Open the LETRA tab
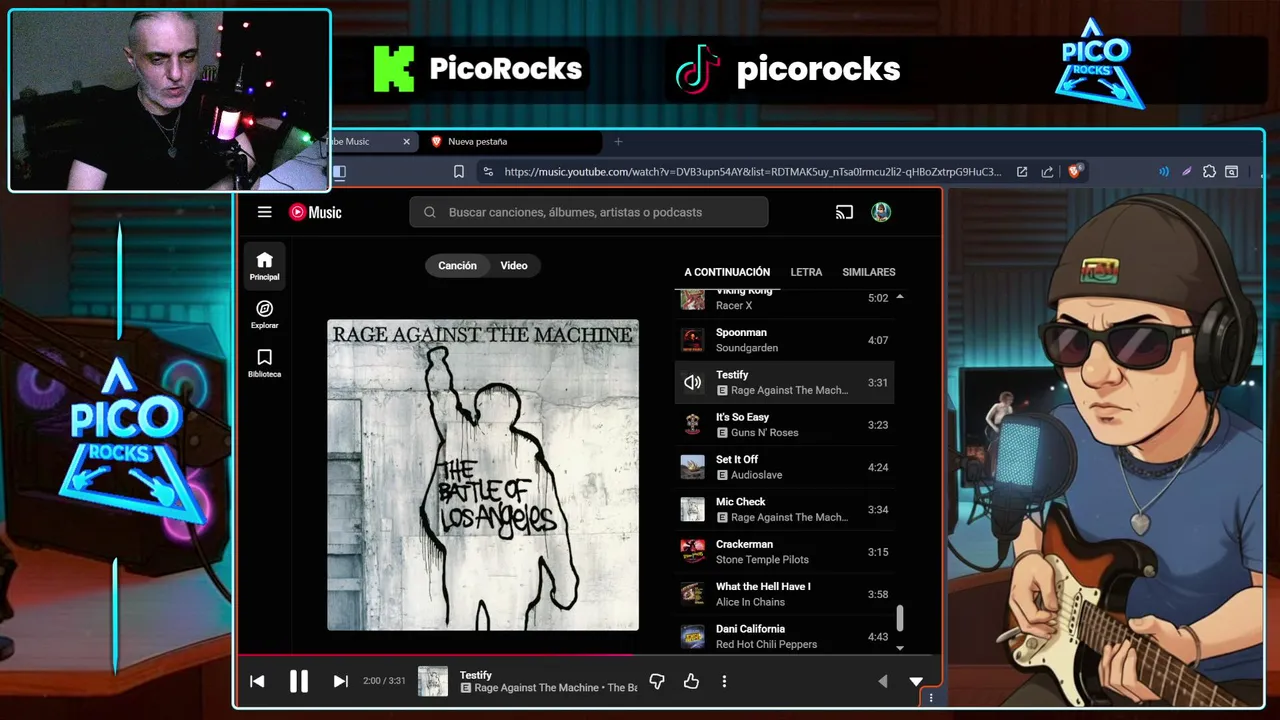The height and width of the screenshot is (720, 1280). [x=806, y=272]
